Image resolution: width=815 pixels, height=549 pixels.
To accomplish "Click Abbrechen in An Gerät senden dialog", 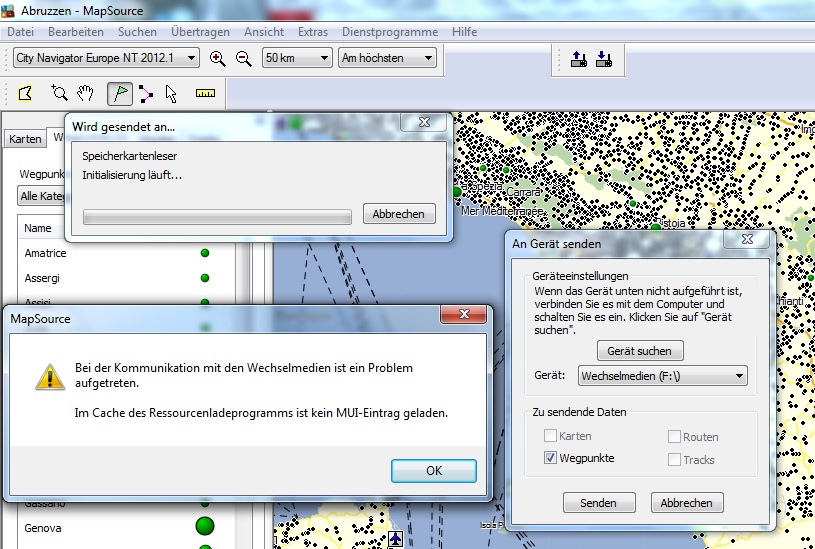I will [x=687, y=503].
